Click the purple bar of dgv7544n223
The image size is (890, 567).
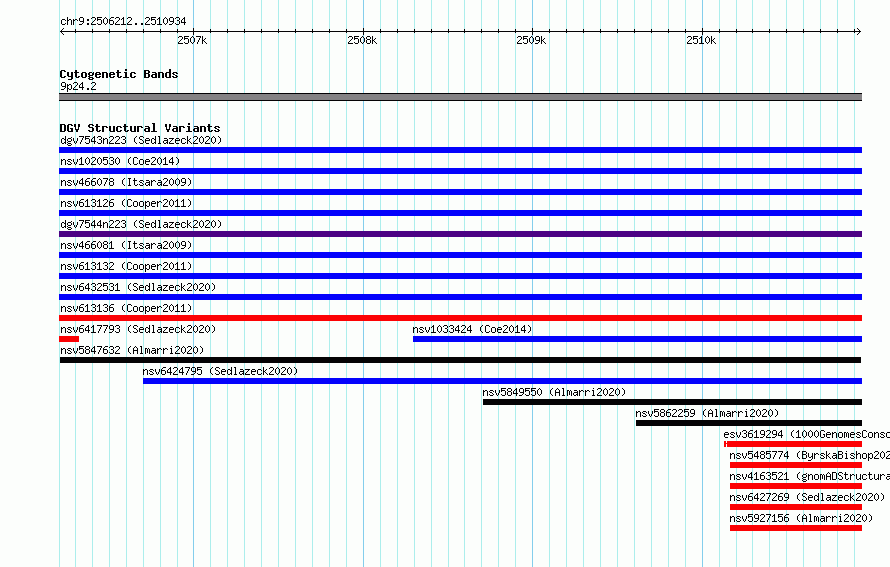click(460, 234)
